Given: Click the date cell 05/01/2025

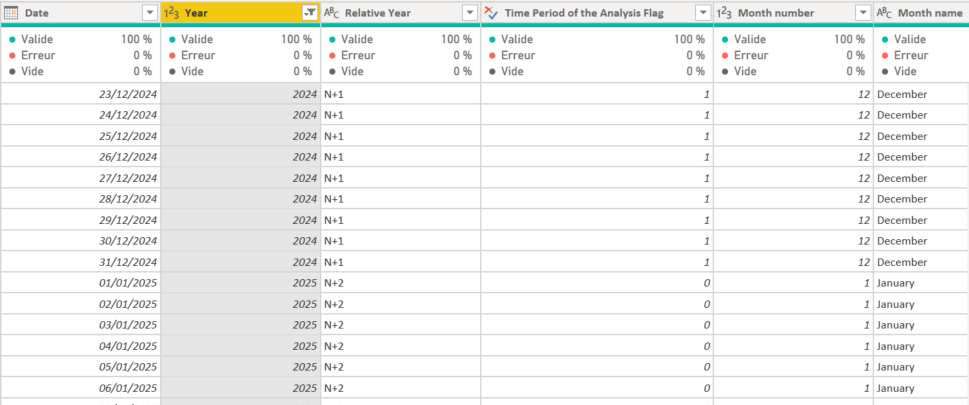Looking at the screenshot, I should coord(80,367).
